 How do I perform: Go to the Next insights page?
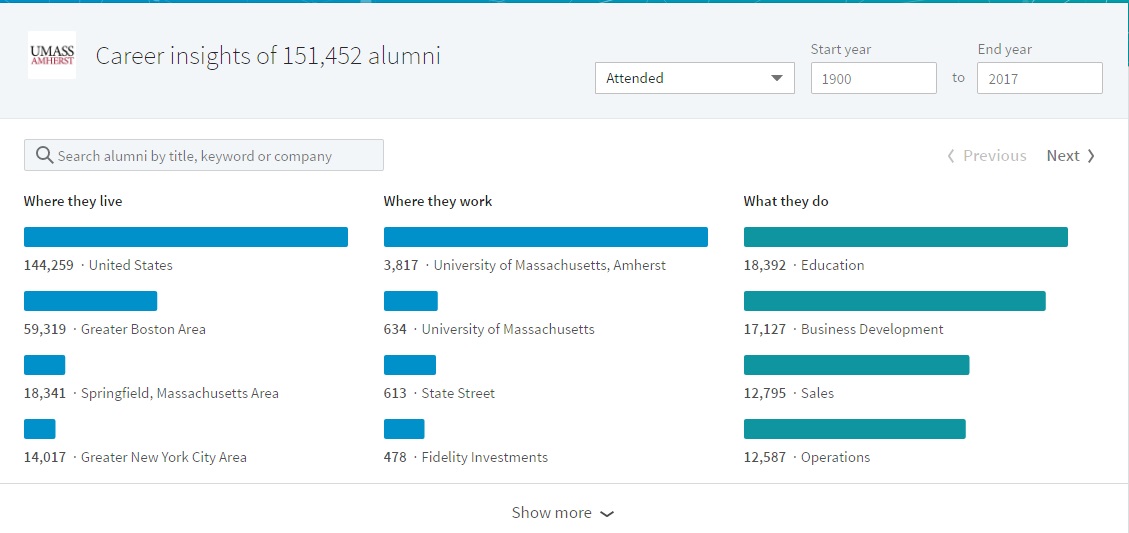[1071, 156]
